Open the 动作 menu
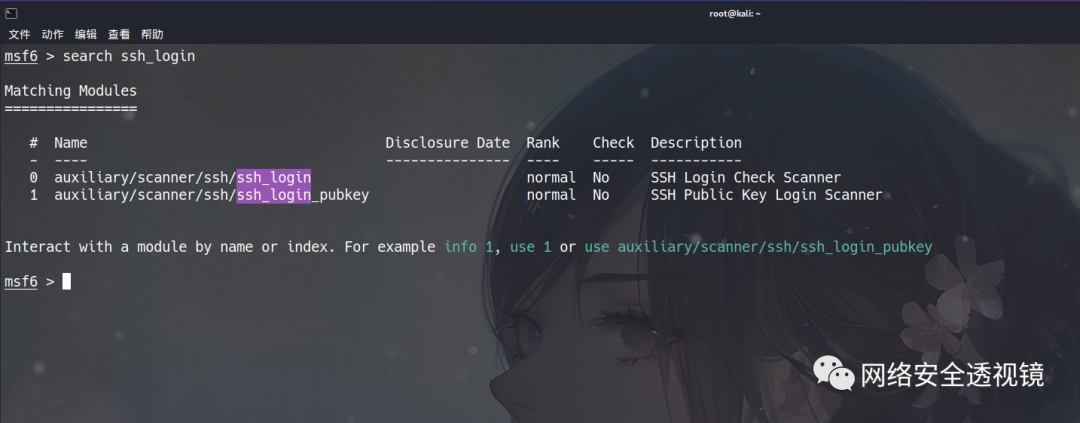 coord(52,34)
